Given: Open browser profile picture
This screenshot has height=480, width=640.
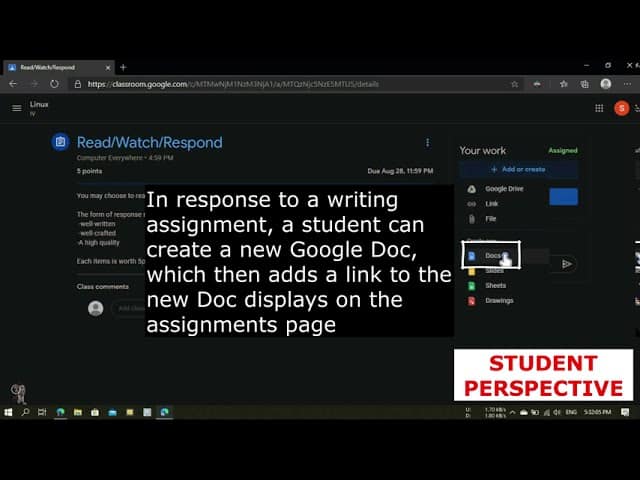Looking at the screenshot, I should click(x=606, y=84).
